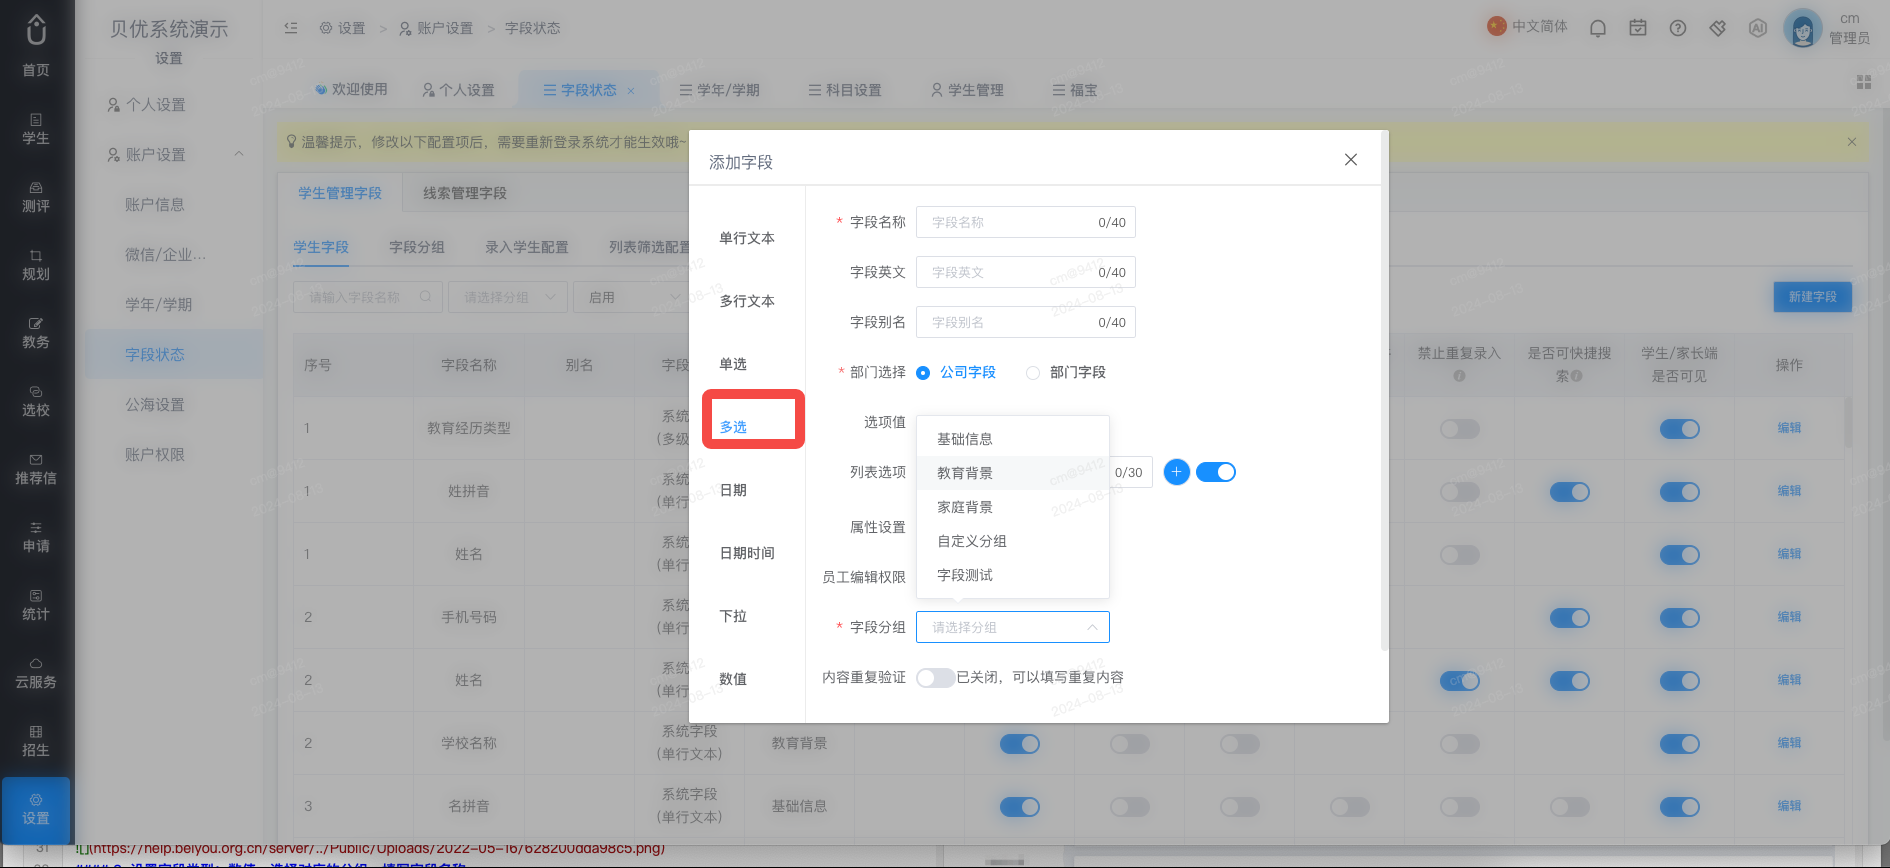This screenshot has width=1890, height=868.
Task: Select the 部门字段 radio button
Action: 1033,372
